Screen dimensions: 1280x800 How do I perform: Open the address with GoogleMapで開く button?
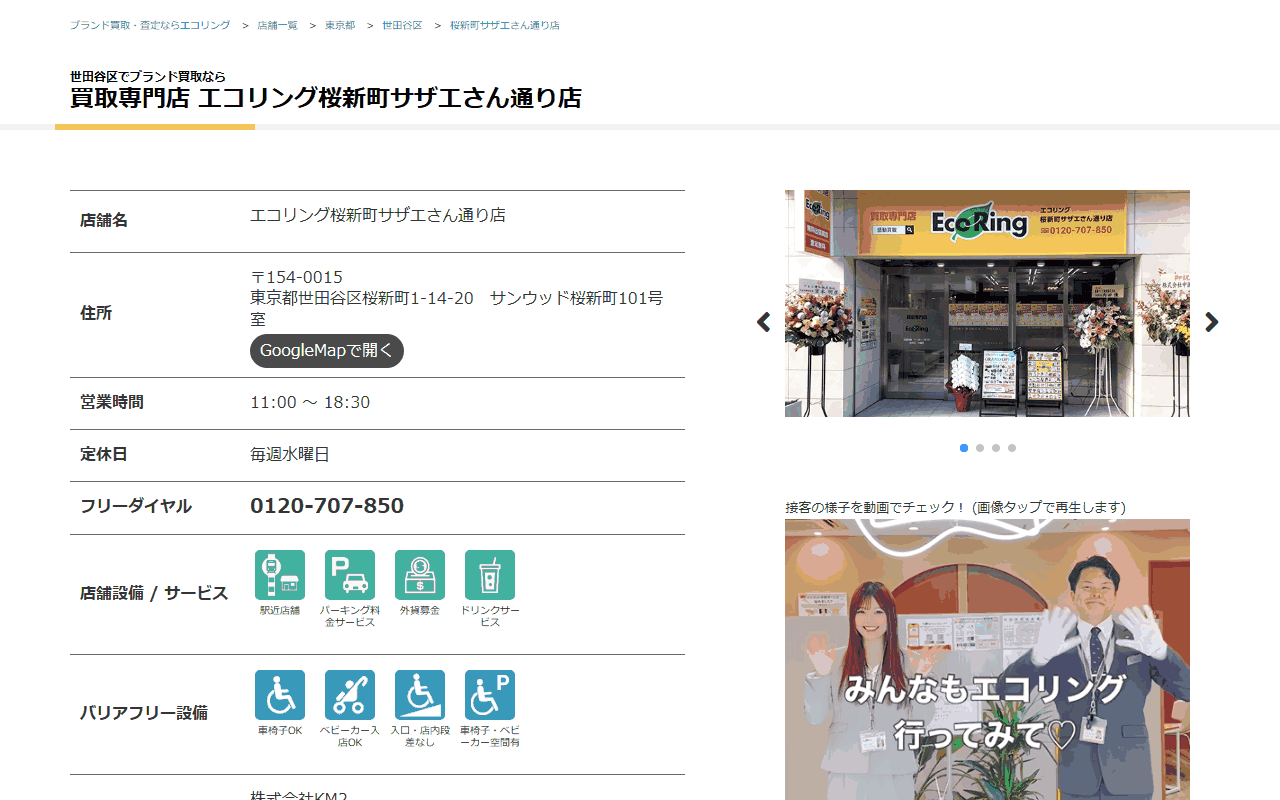point(327,351)
